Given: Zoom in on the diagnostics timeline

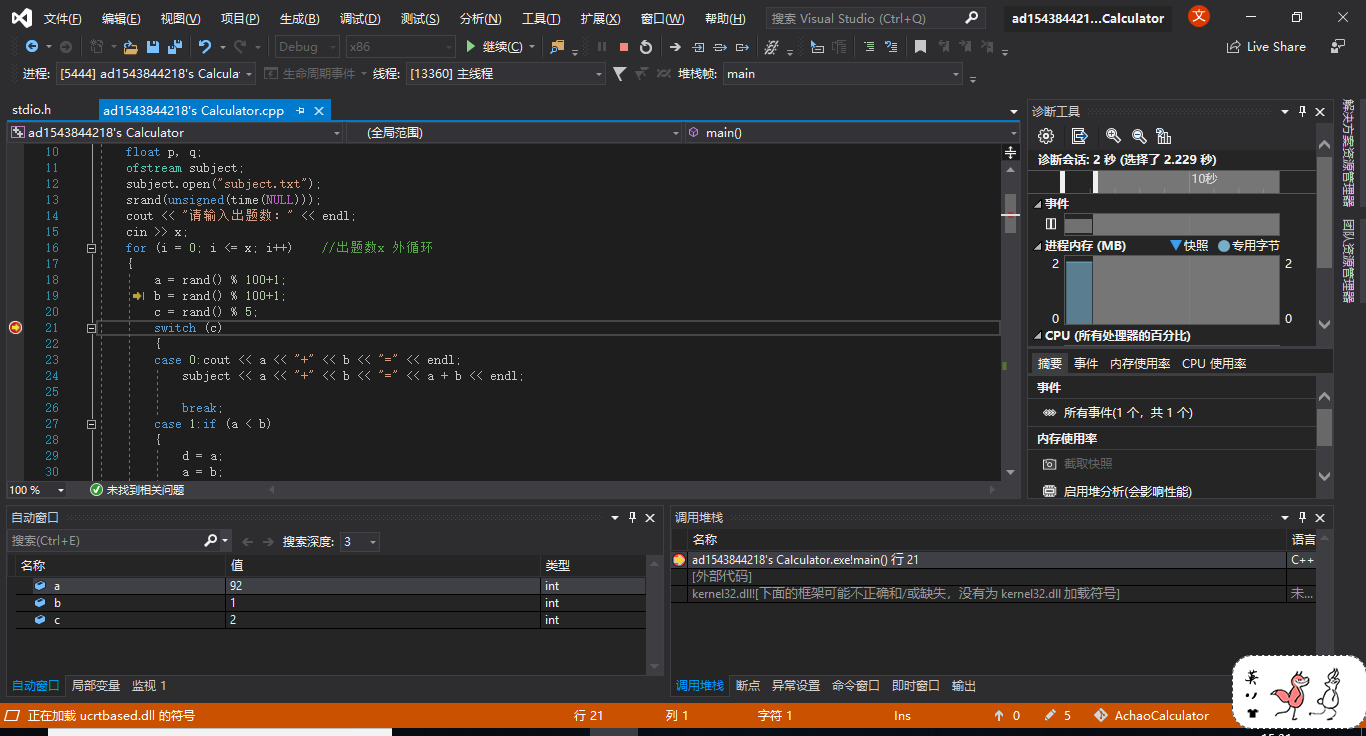Looking at the screenshot, I should click(1113, 136).
